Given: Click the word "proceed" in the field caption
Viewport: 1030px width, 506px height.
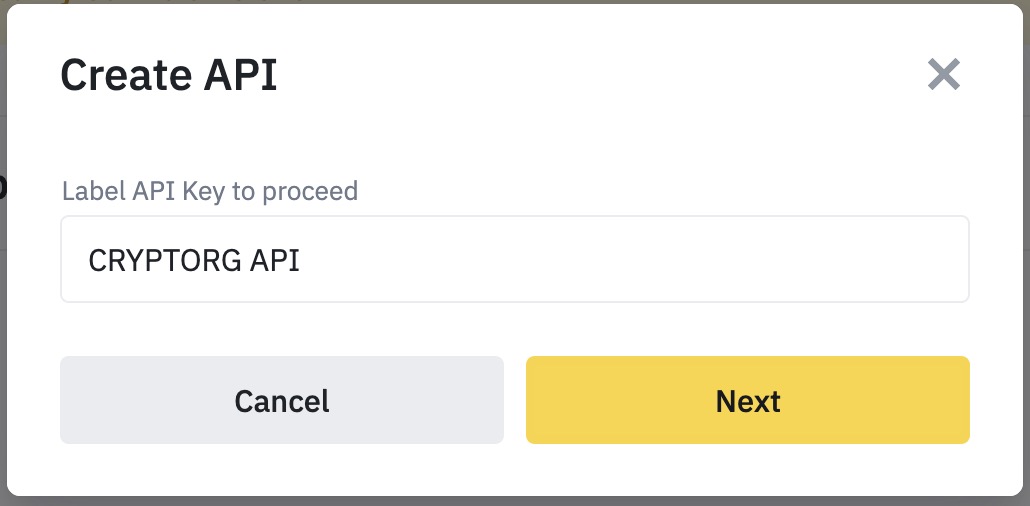Looking at the screenshot, I should coord(309,190).
